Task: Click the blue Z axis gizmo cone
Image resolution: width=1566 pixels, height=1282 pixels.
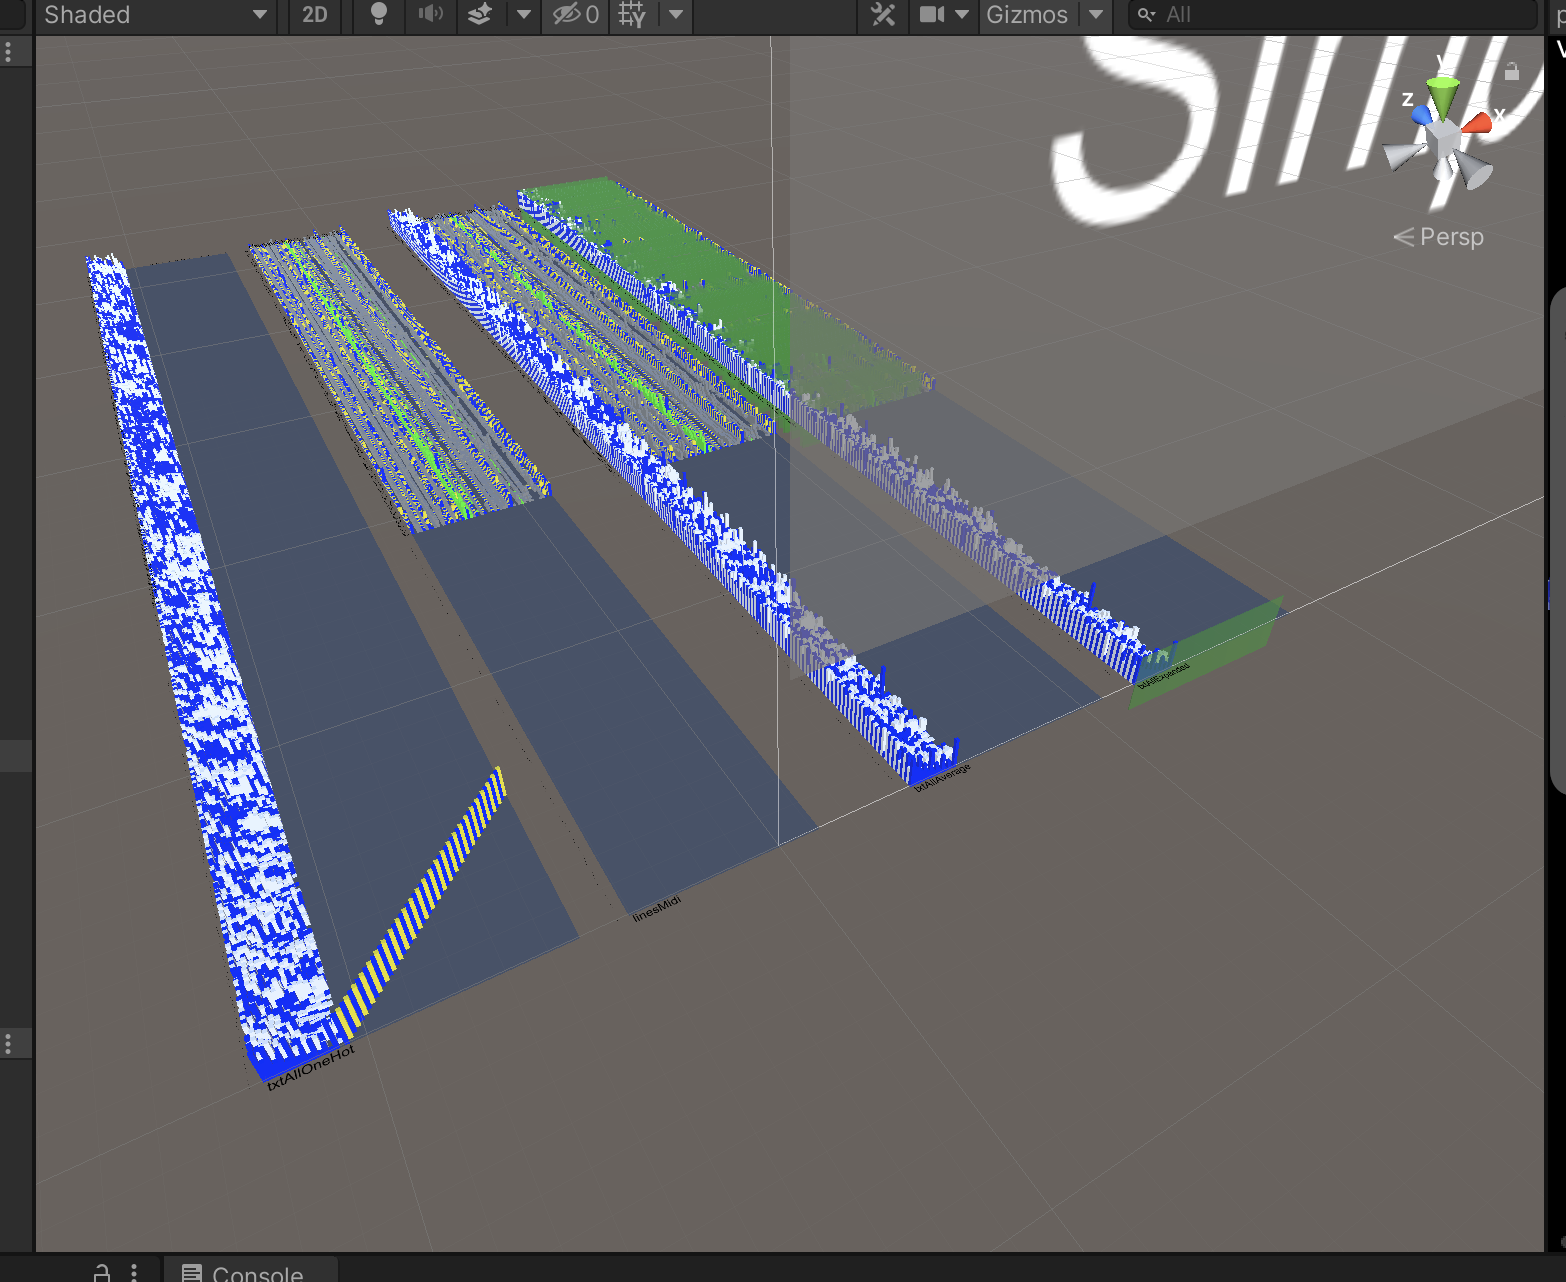Action: [1422, 115]
